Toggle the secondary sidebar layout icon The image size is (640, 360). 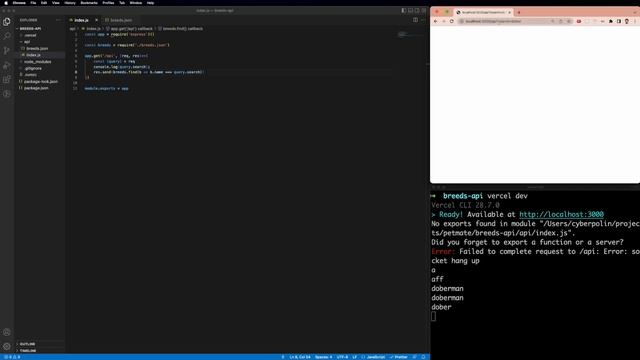click(x=417, y=11)
